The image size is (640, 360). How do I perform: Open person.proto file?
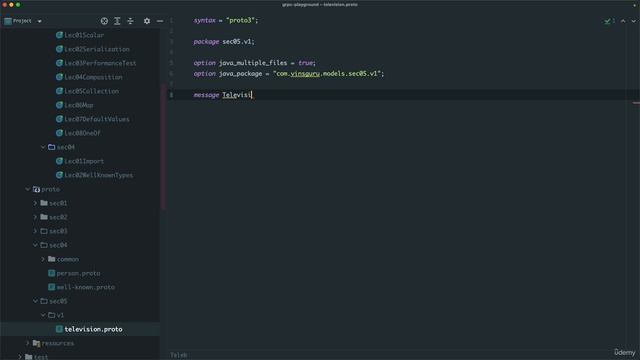click(x=78, y=273)
